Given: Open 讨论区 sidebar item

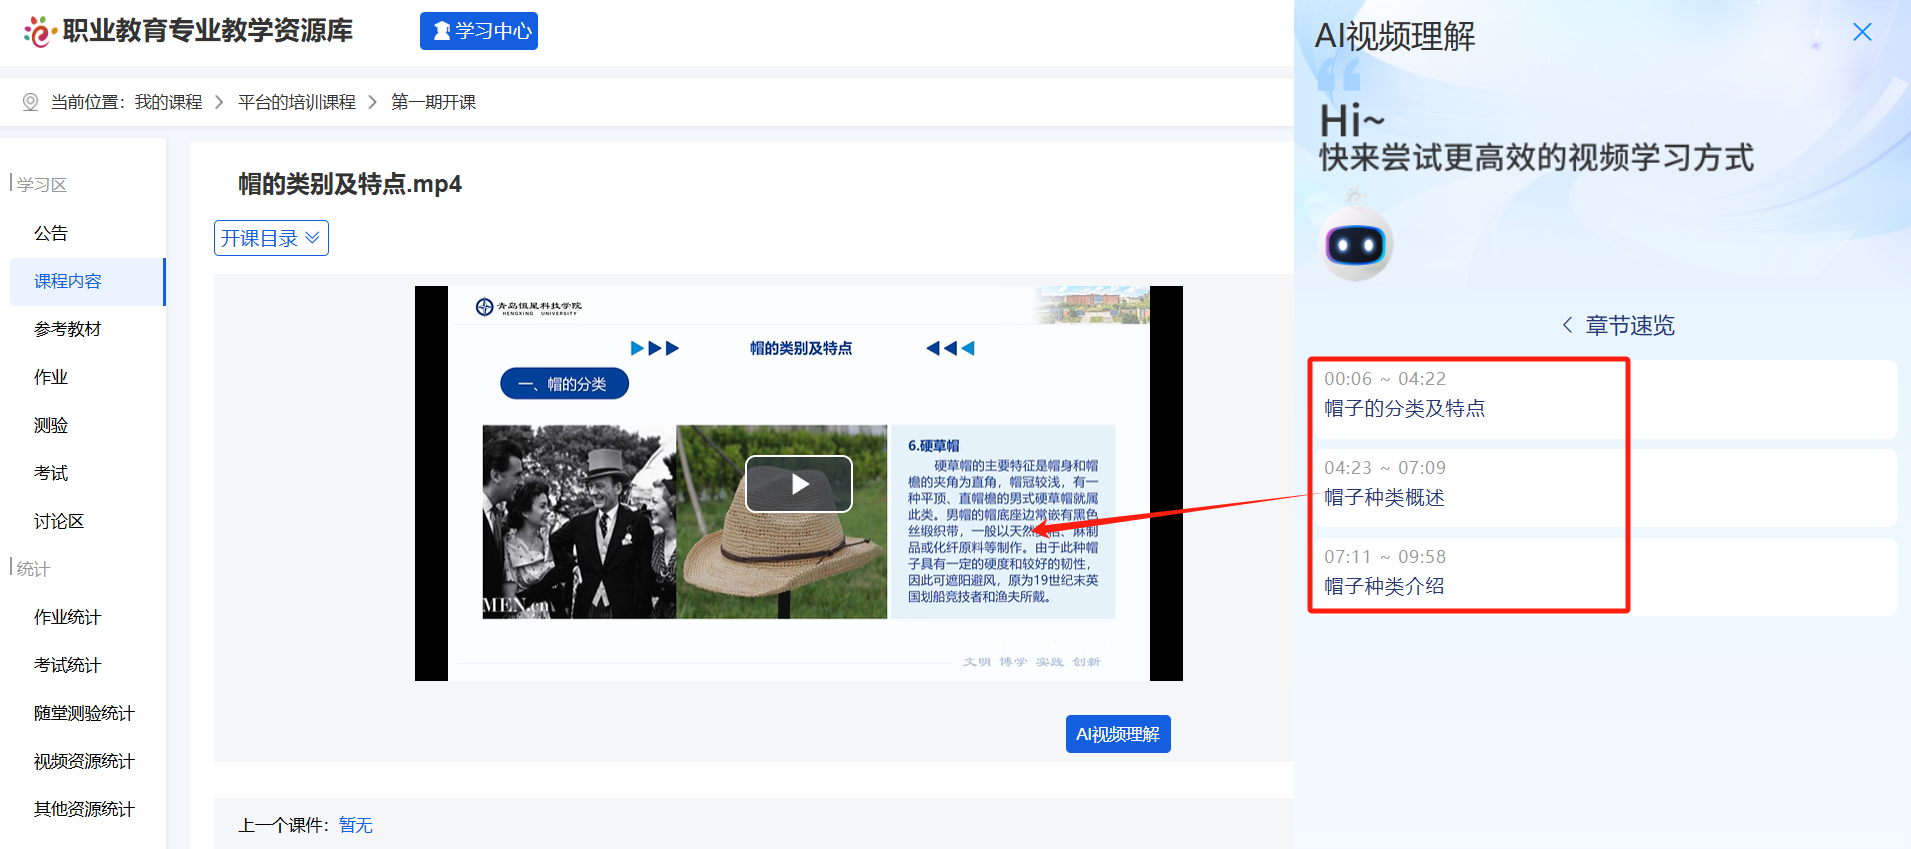Looking at the screenshot, I should 59,521.
